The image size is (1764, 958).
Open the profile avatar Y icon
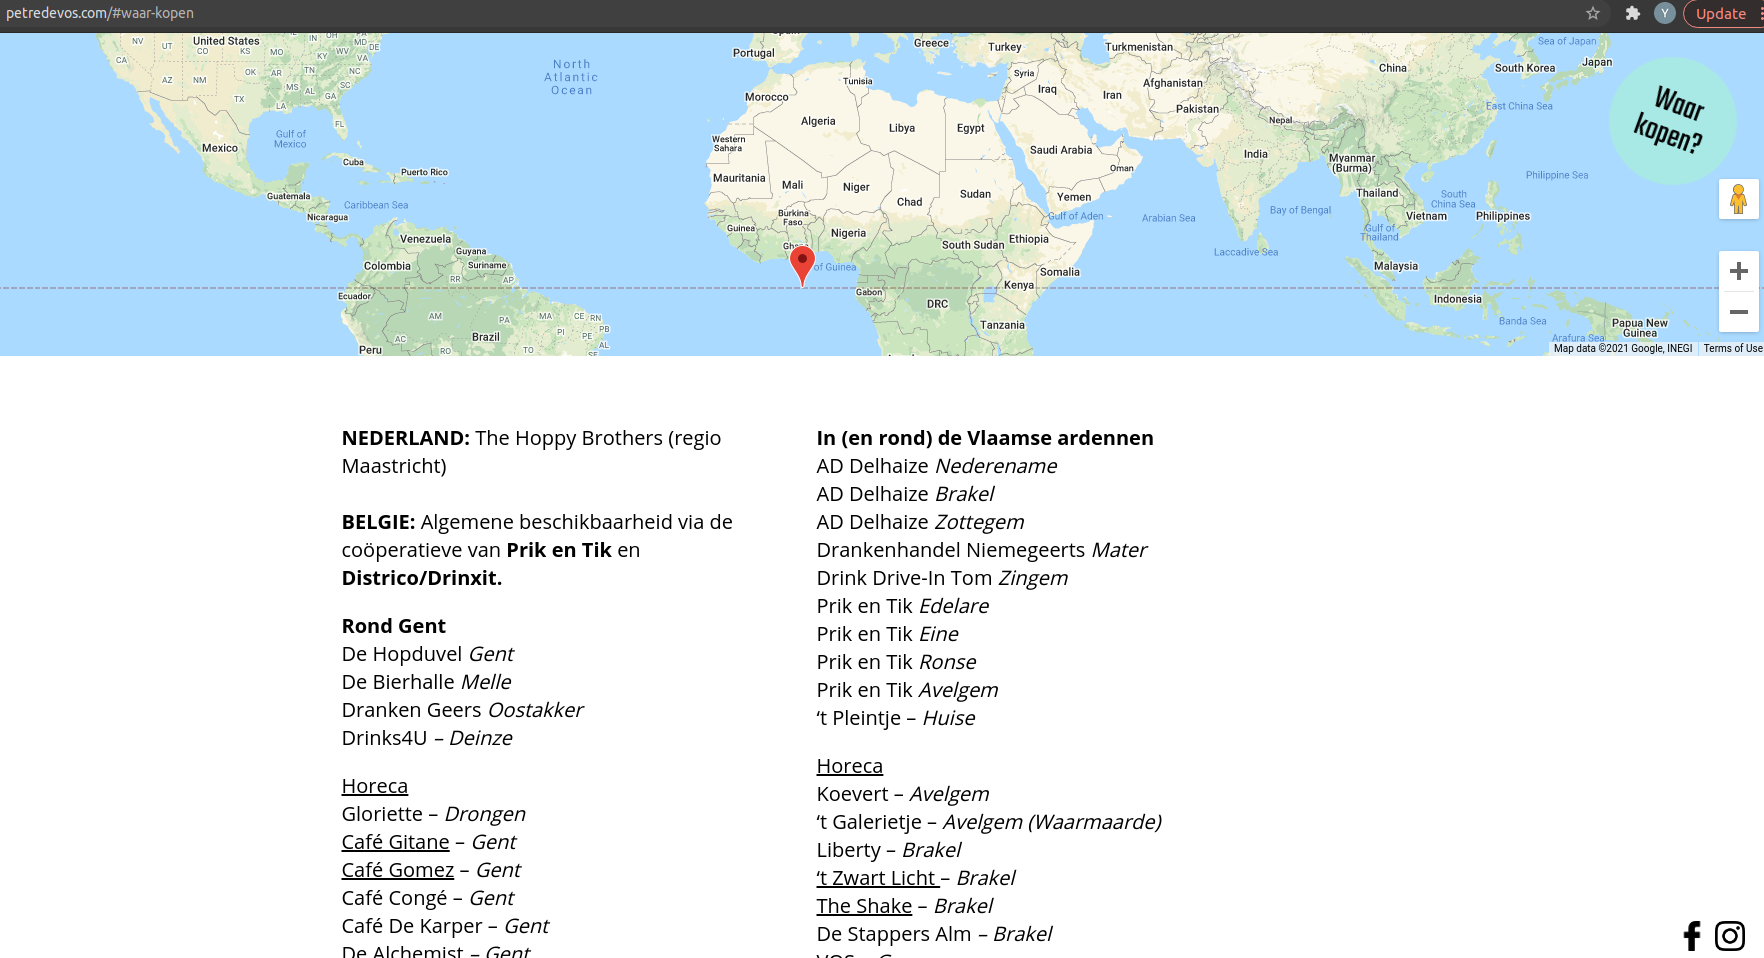(x=1665, y=13)
